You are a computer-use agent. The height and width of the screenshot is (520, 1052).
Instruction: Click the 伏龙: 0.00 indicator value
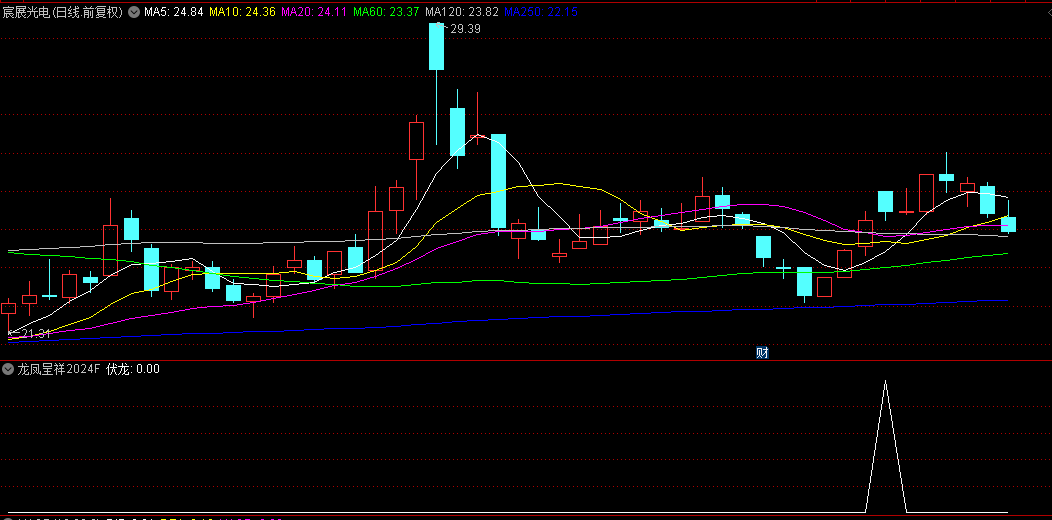coord(133,368)
